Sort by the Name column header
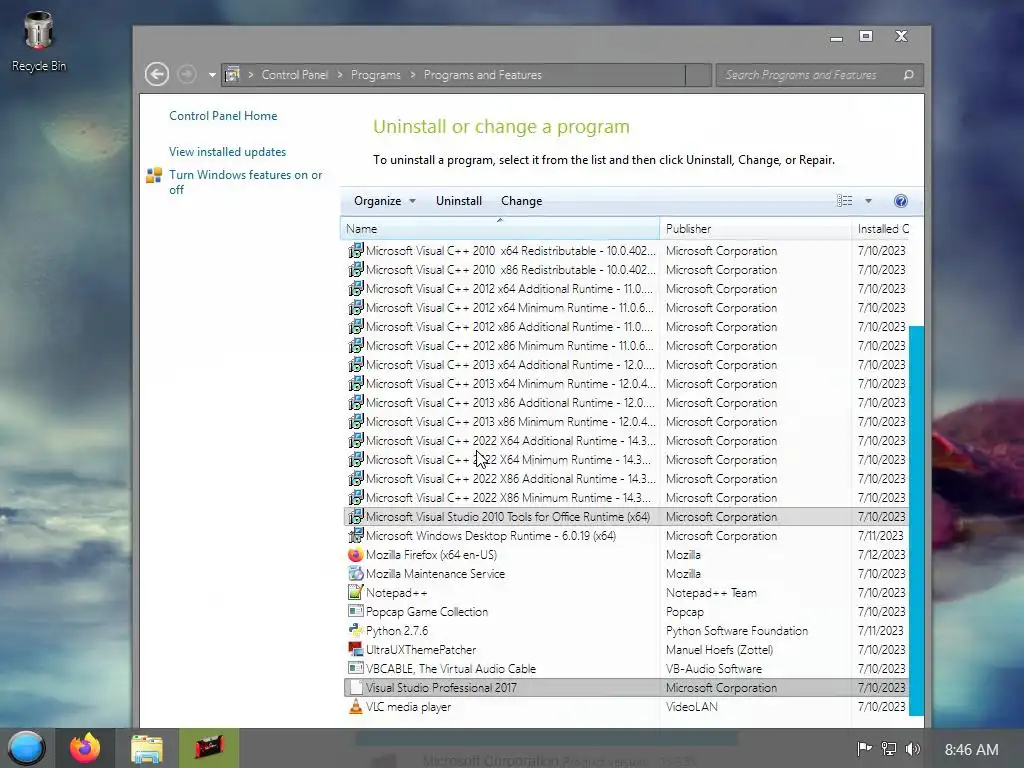 pyautogui.click(x=500, y=229)
